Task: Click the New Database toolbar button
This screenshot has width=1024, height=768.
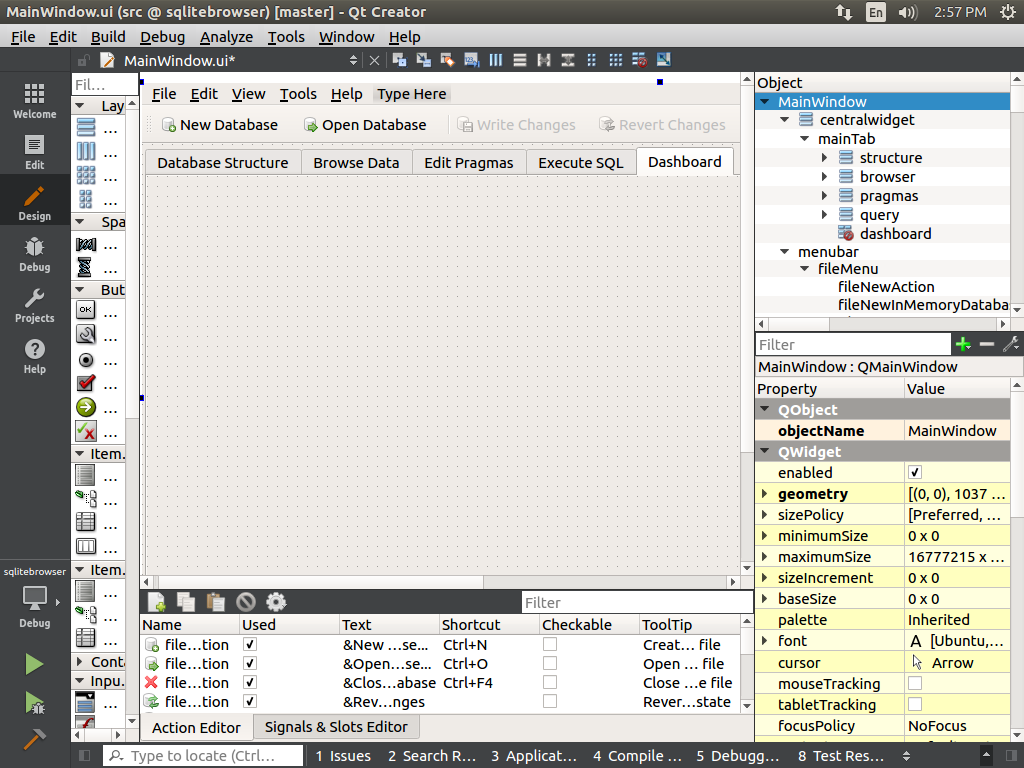Action: pos(220,125)
